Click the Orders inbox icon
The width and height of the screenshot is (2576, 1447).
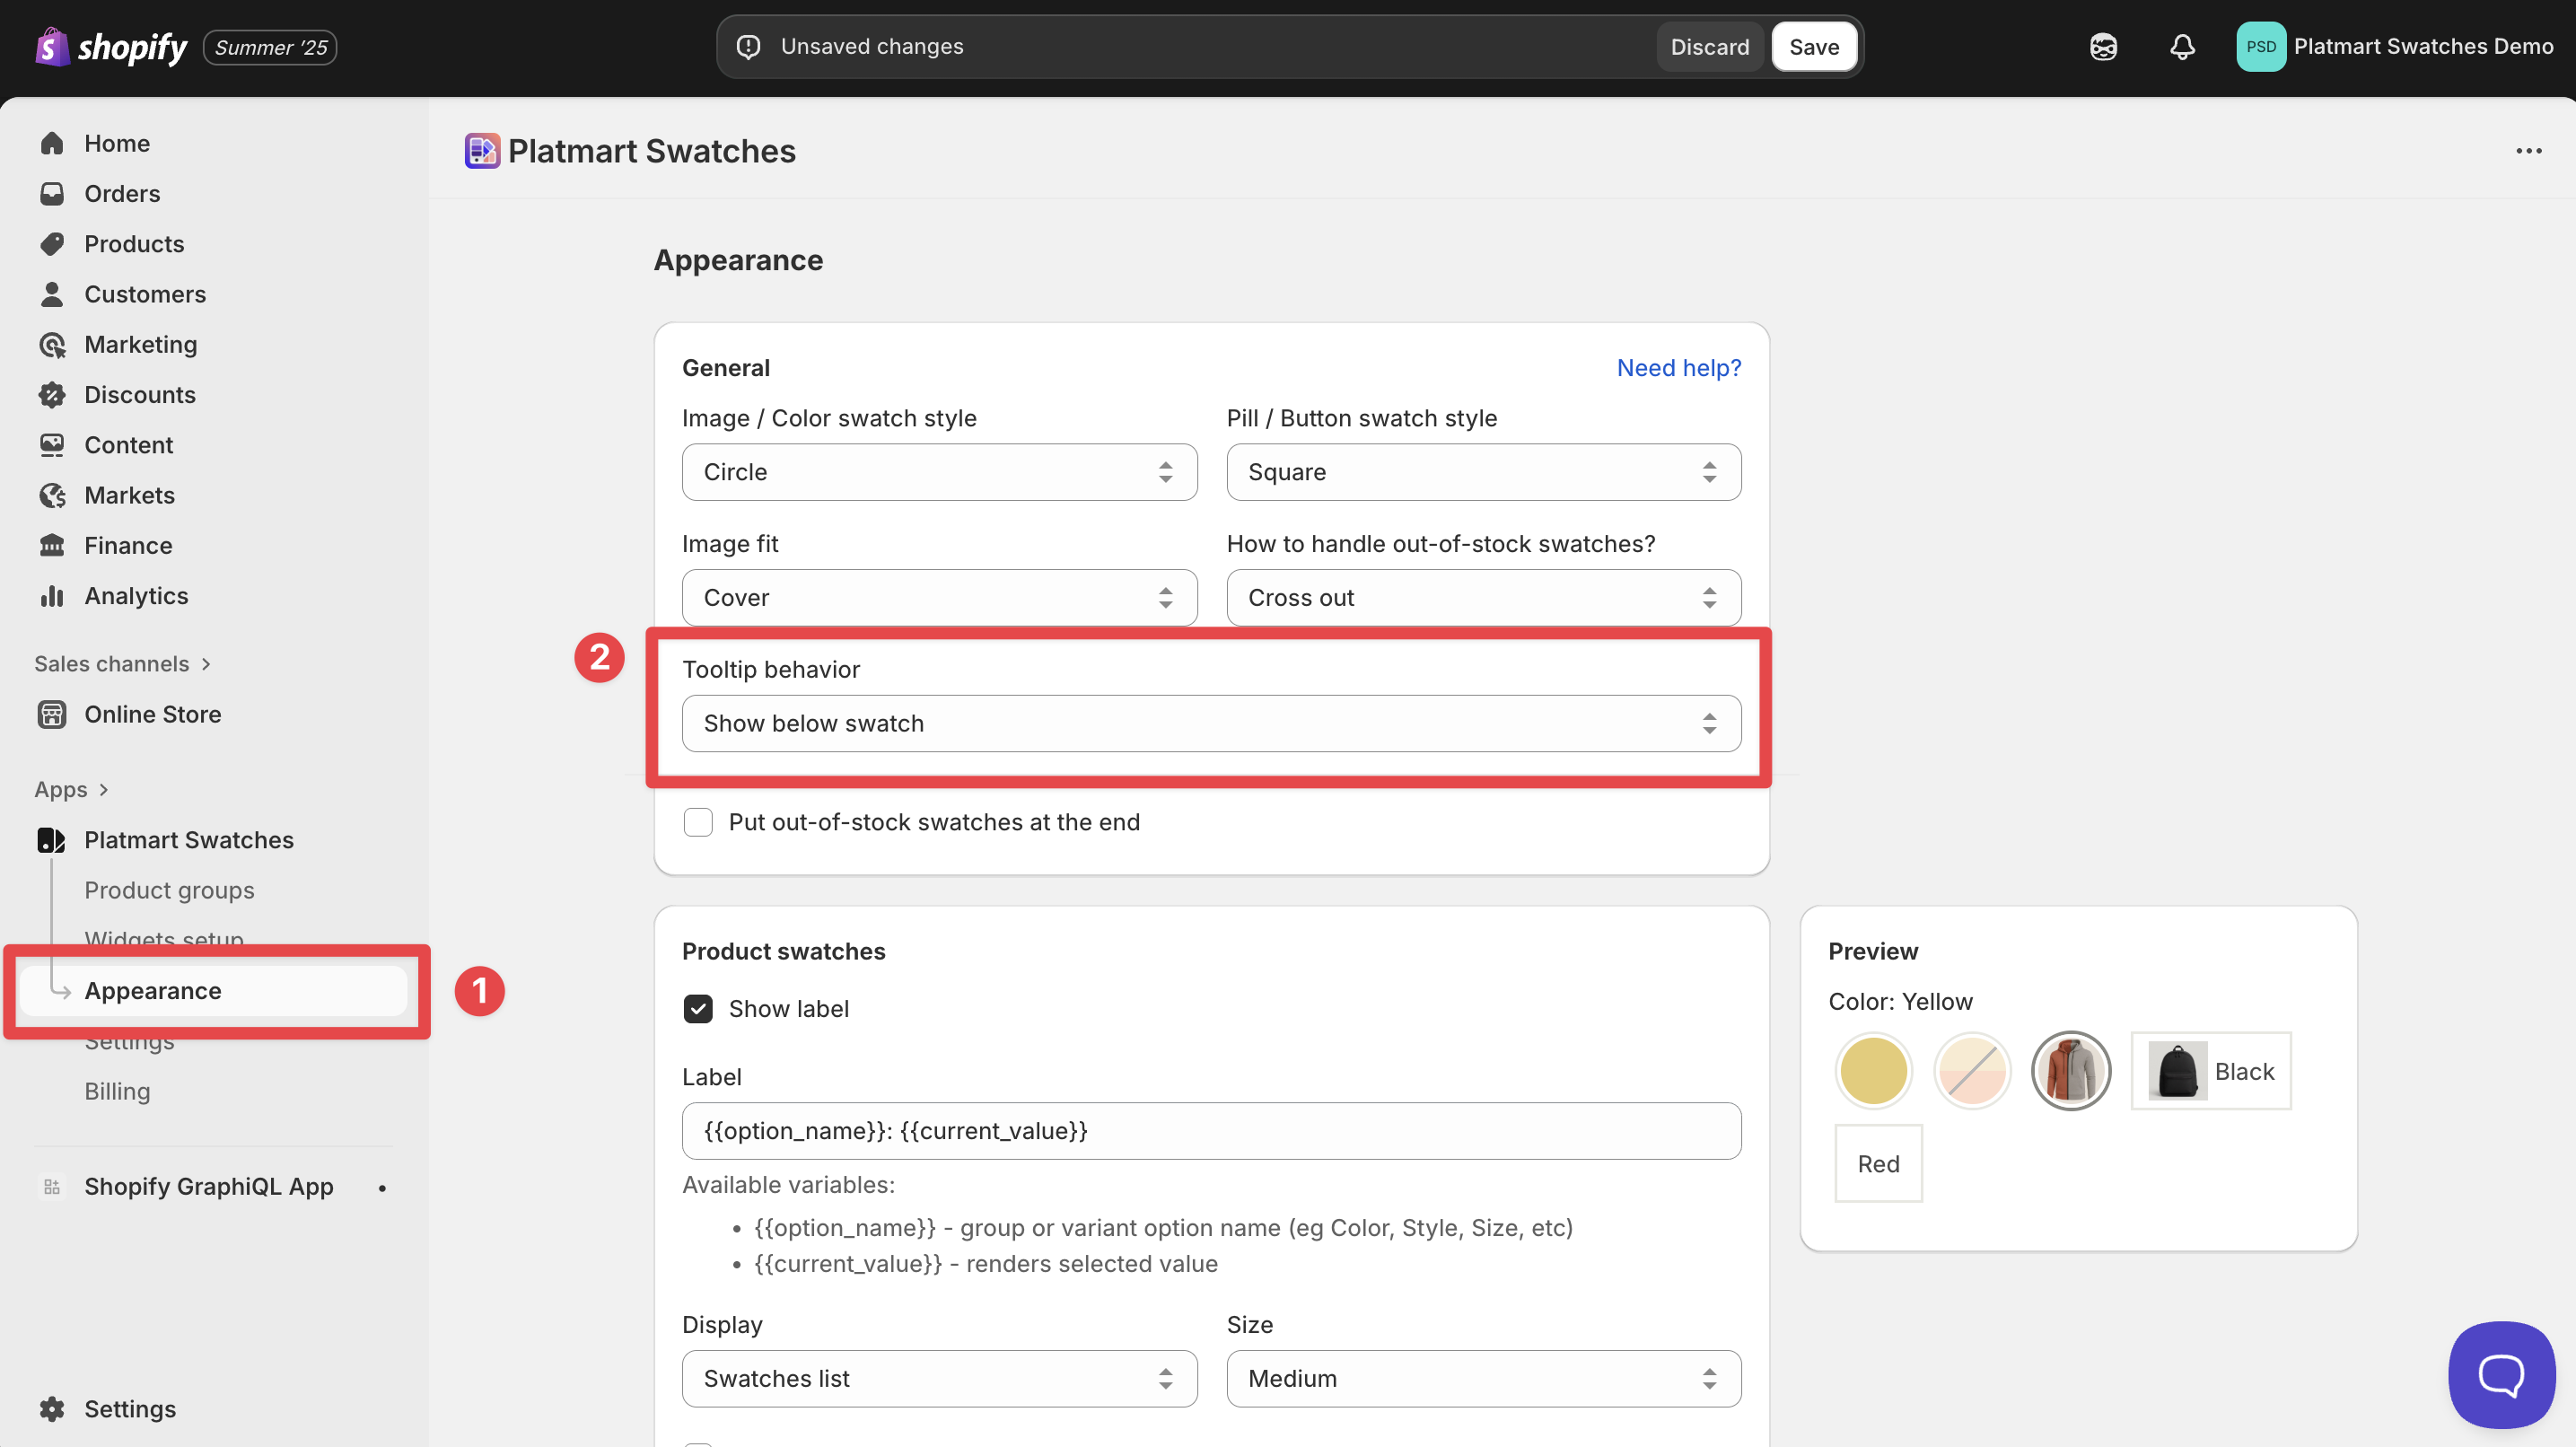coord(52,193)
